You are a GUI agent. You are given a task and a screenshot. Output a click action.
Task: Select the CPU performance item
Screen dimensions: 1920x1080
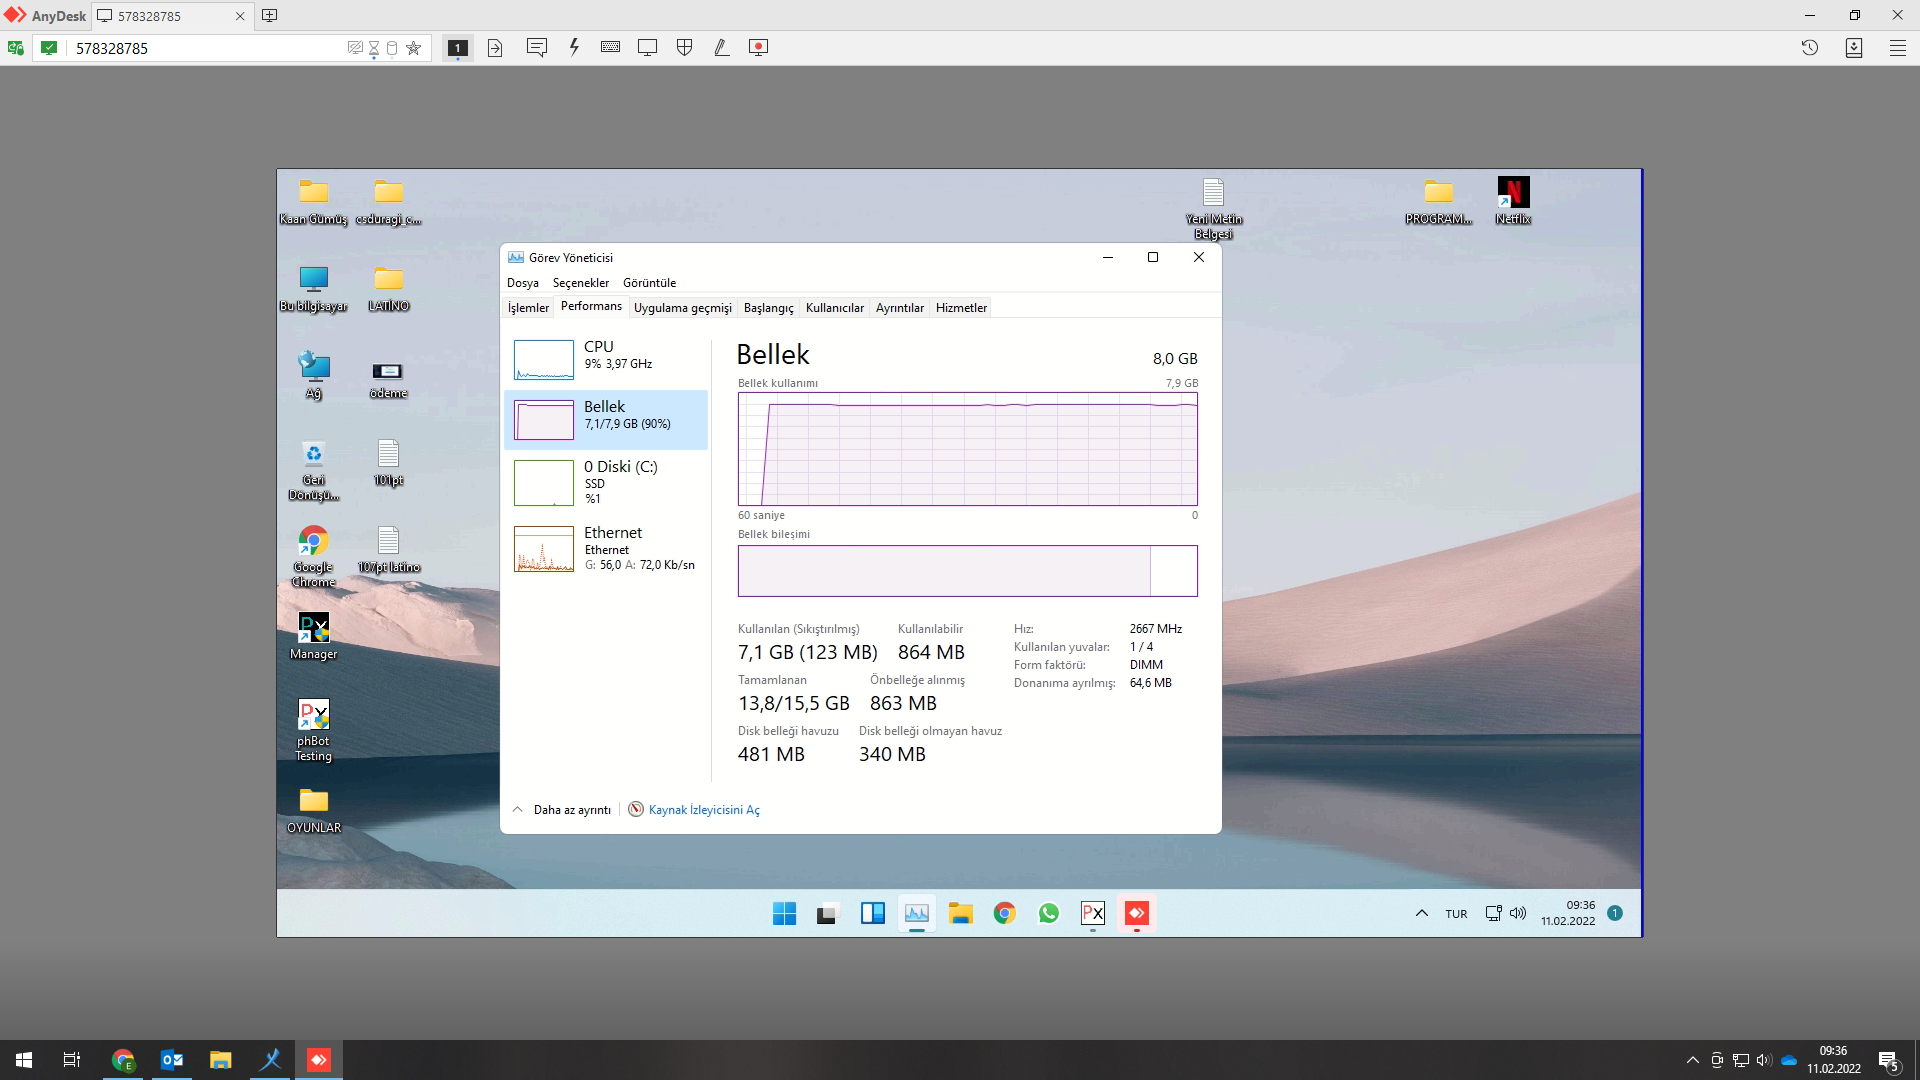click(607, 359)
